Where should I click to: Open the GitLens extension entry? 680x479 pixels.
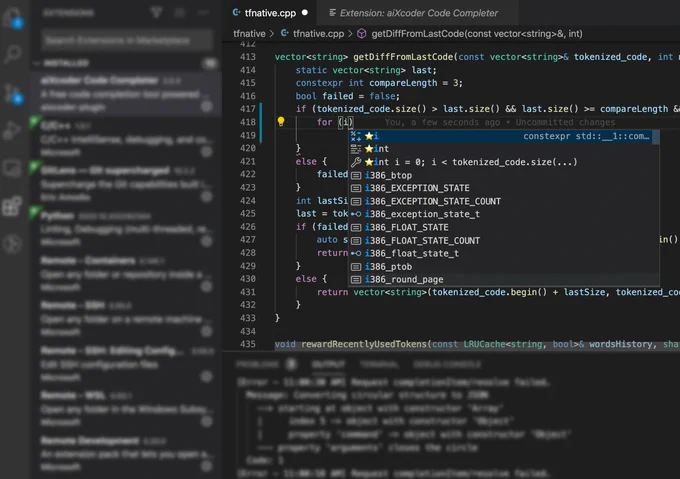126,184
